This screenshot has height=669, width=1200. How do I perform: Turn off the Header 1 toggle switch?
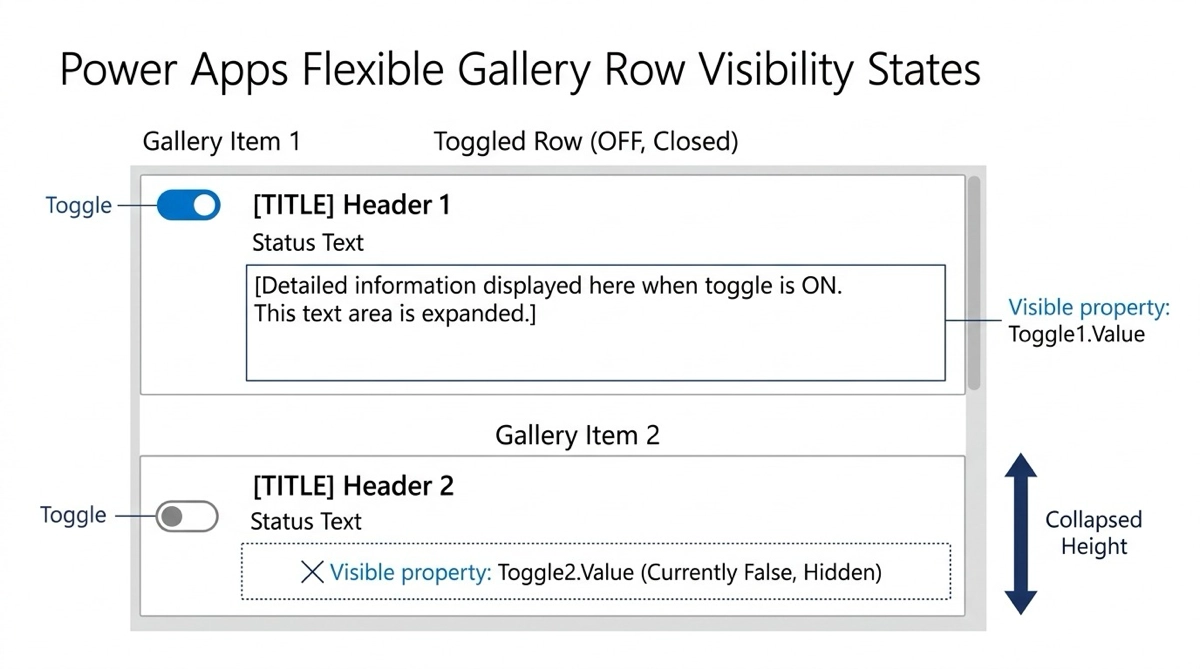click(x=188, y=206)
